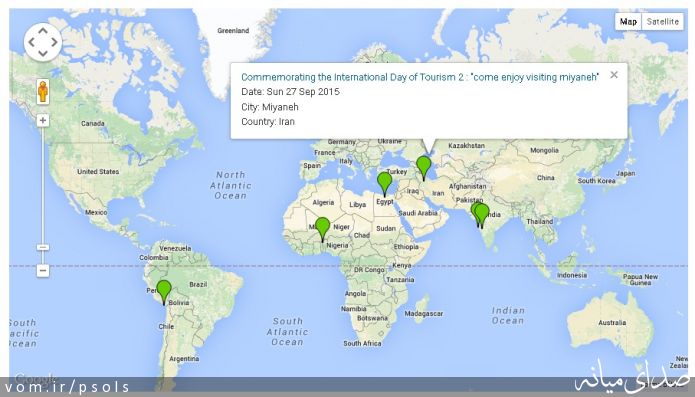The width and height of the screenshot is (695, 397).
Task: Click the 'Country: Iran' text
Action: pyautogui.click(x=268, y=121)
